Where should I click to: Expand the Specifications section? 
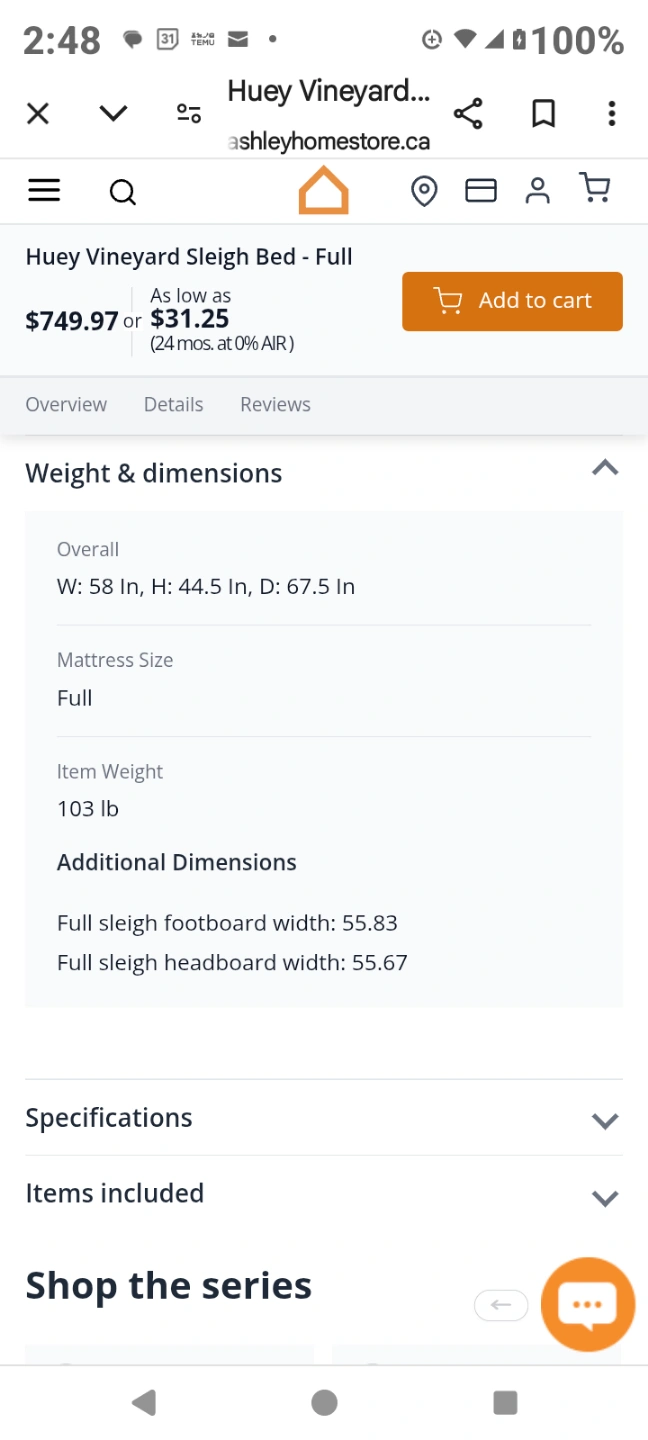(x=605, y=1120)
